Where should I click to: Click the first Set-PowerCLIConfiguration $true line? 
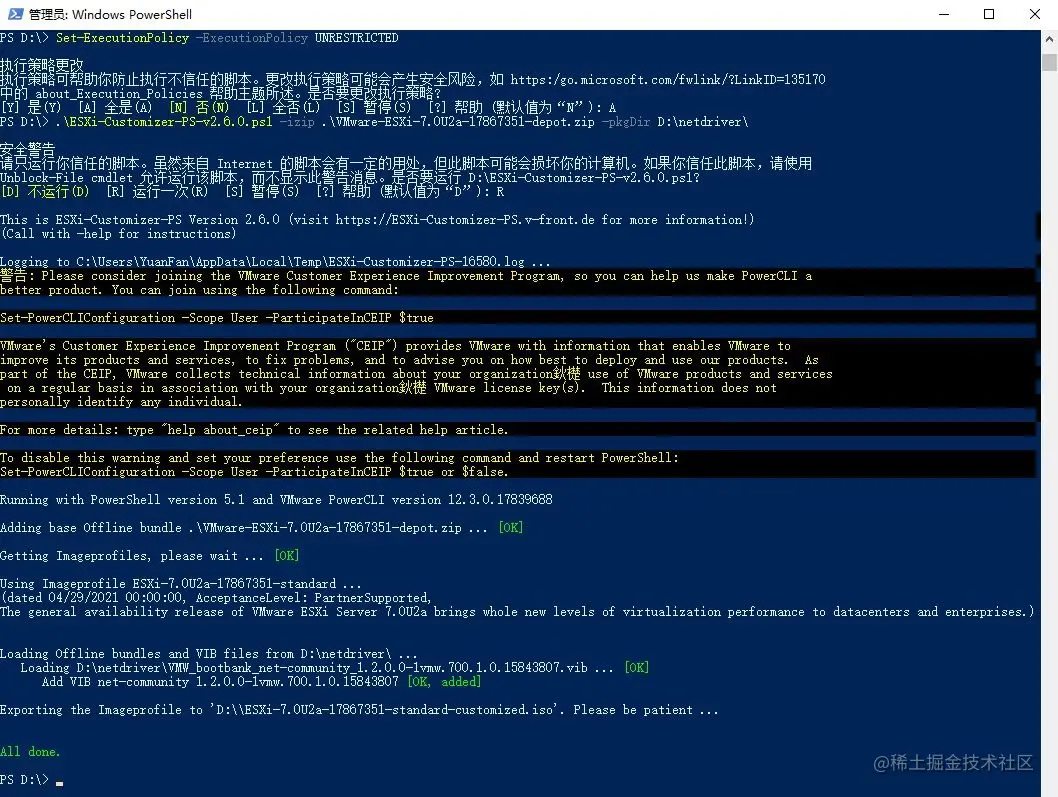point(217,318)
